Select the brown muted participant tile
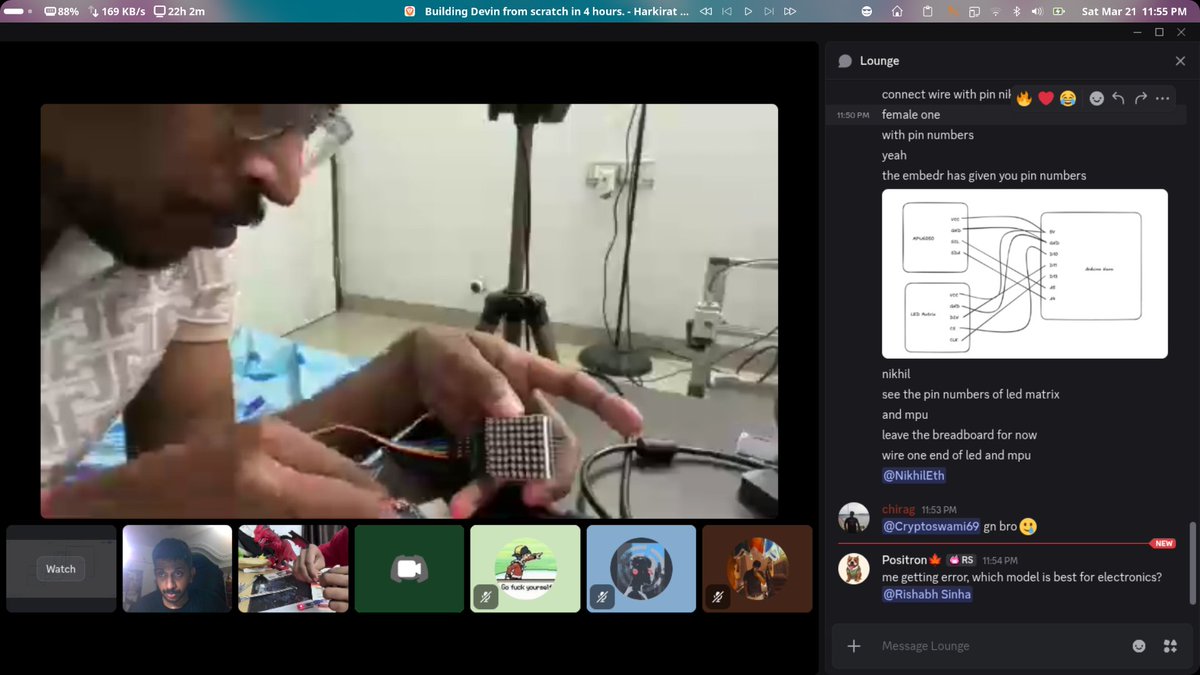This screenshot has height=675, width=1200. point(757,569)
